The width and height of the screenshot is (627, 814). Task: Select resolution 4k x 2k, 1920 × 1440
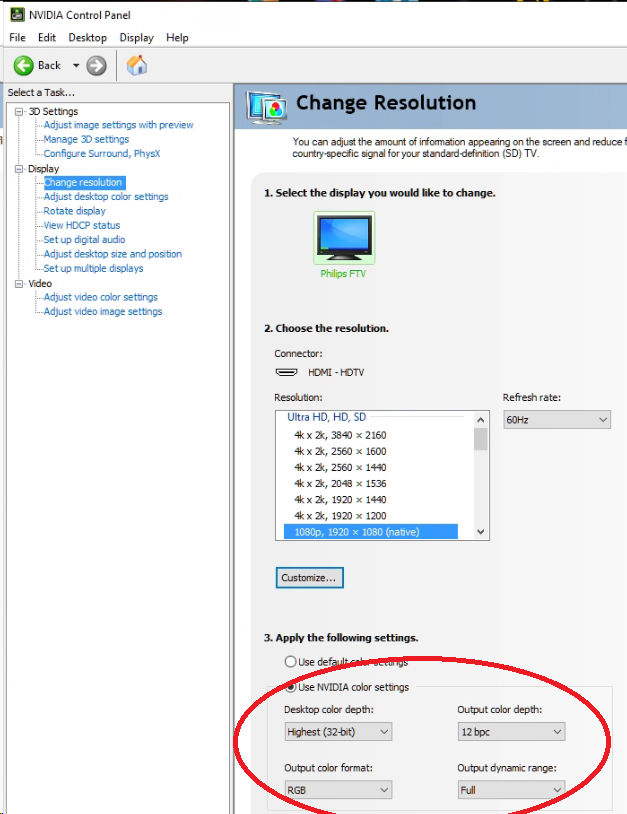(x=340, y=499)
